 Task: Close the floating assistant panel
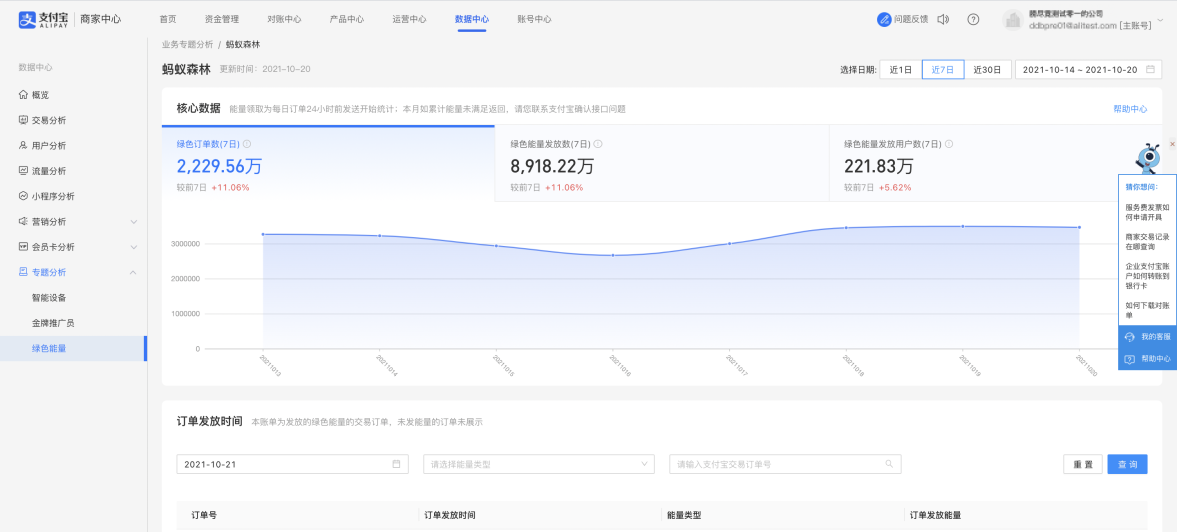pos(1172,144)
